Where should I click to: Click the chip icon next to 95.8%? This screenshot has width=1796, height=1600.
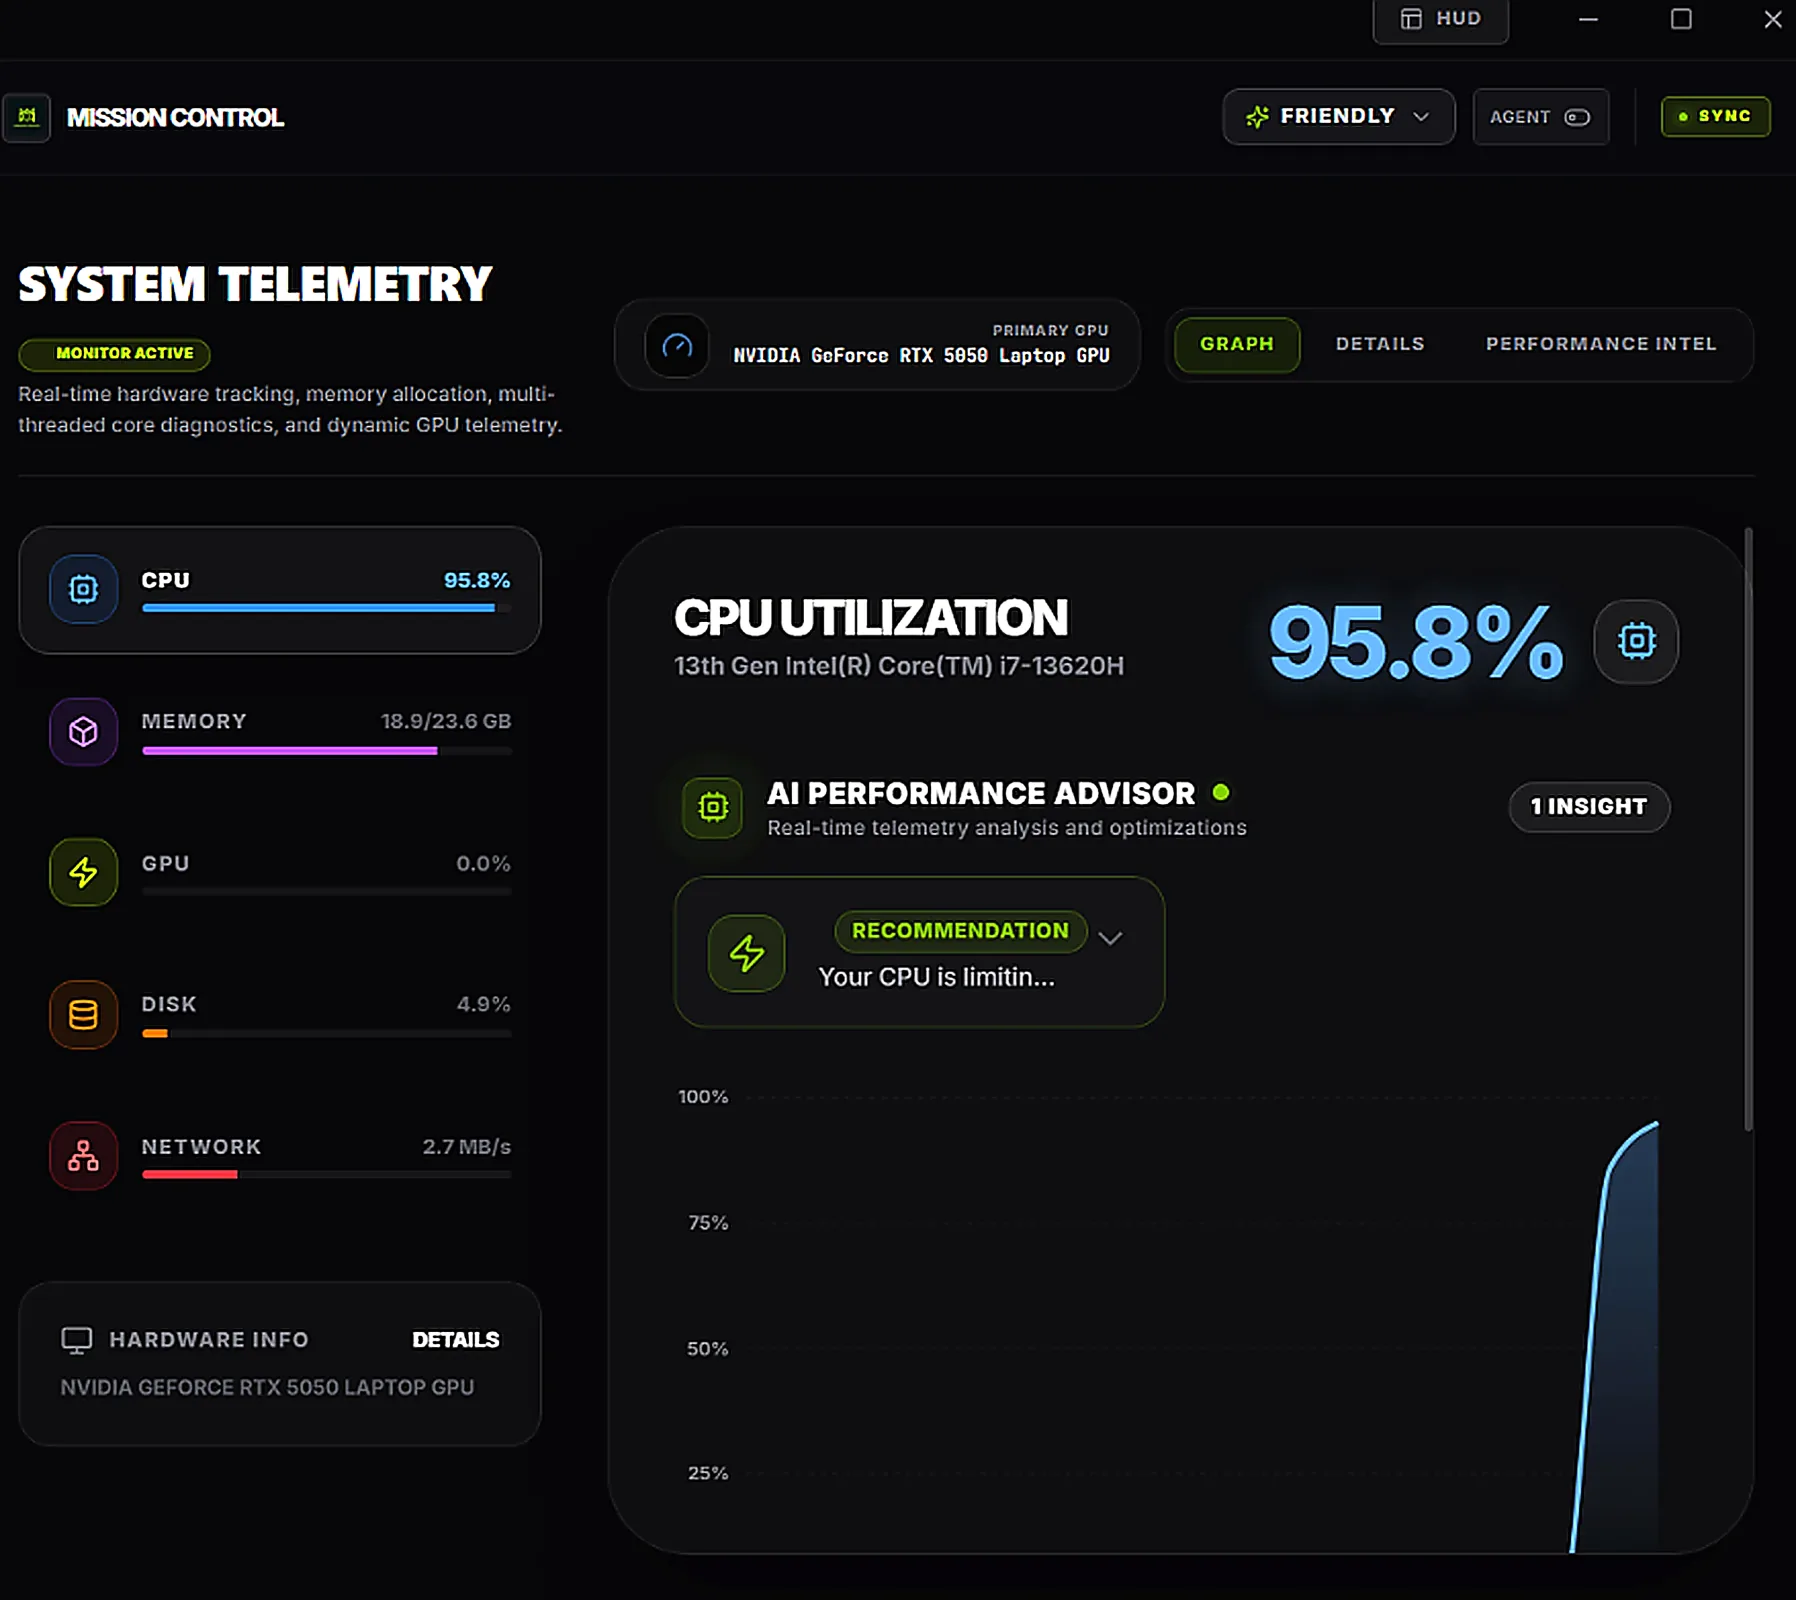[x=1636, y=641]
